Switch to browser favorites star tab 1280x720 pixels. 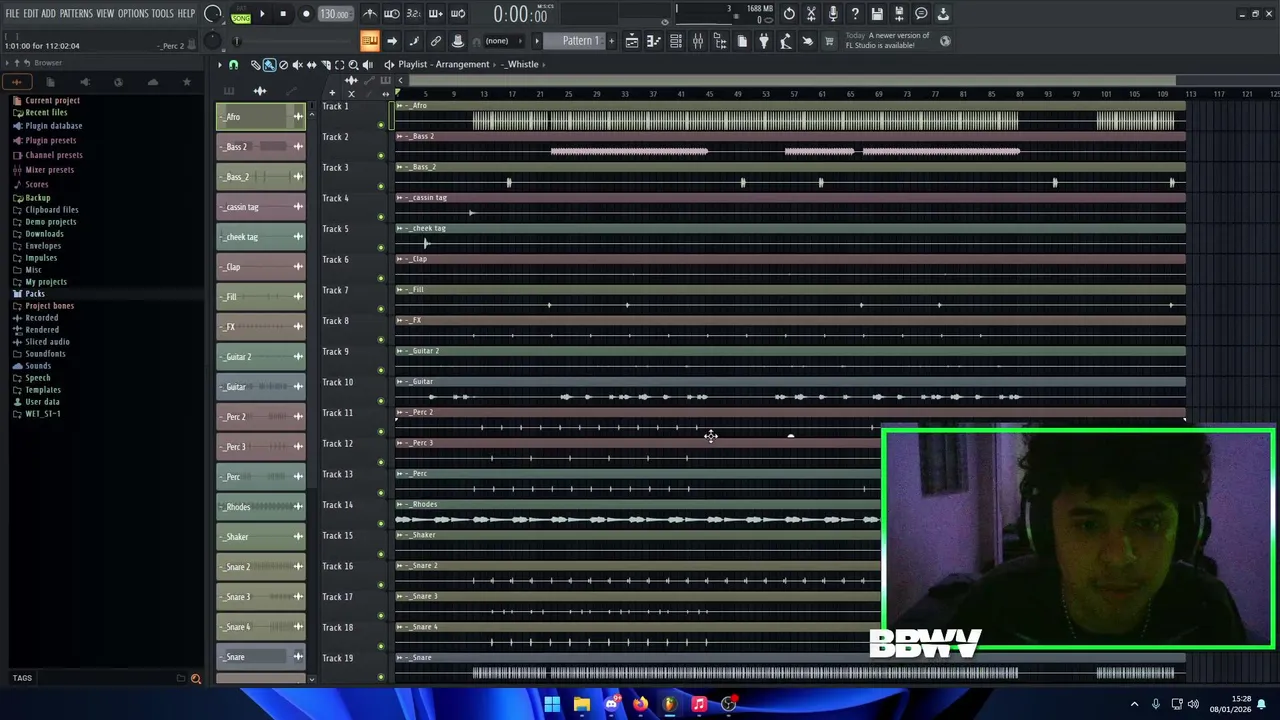(186, 82)
